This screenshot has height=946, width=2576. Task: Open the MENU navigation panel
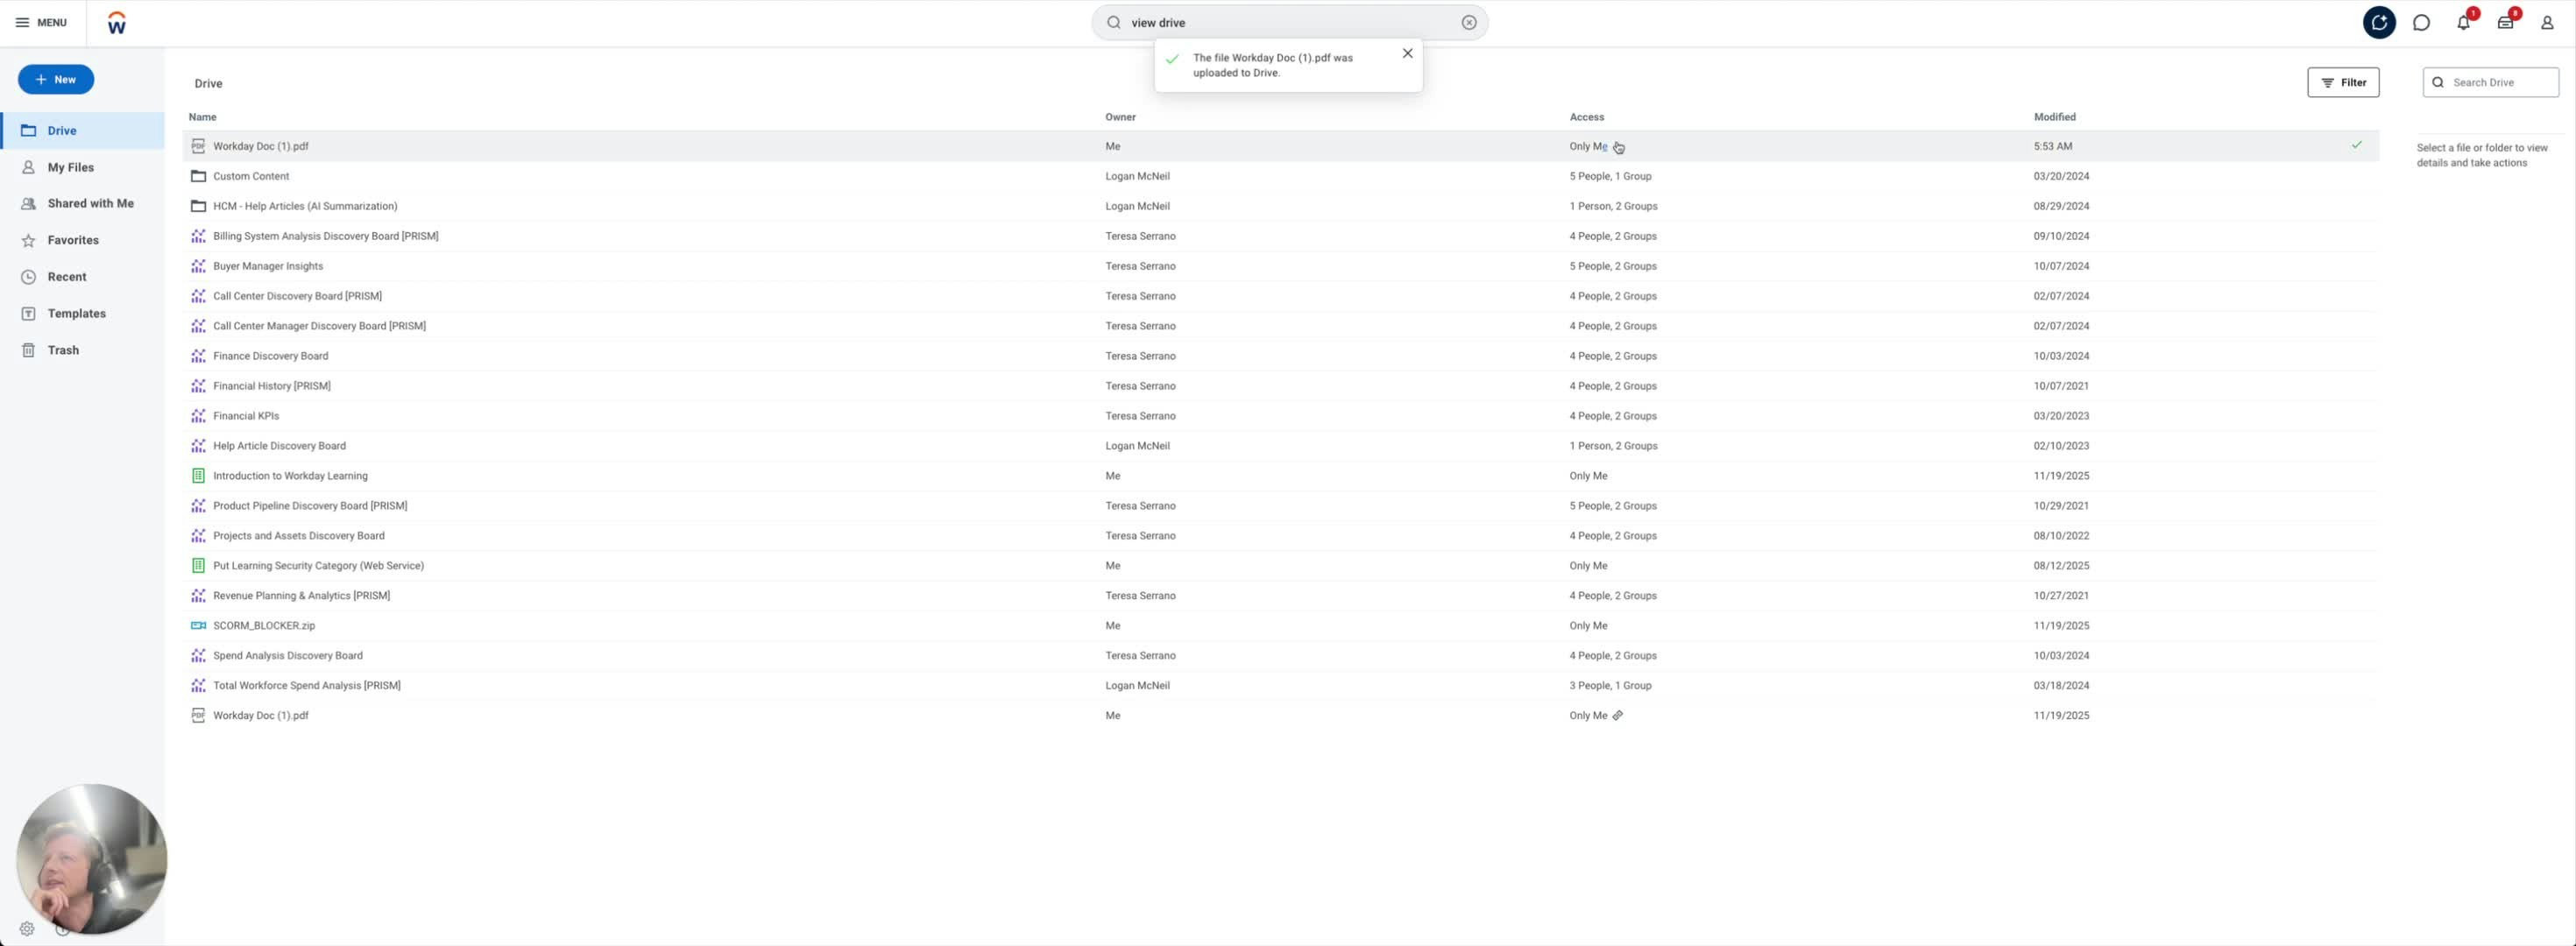click(41, 22)
